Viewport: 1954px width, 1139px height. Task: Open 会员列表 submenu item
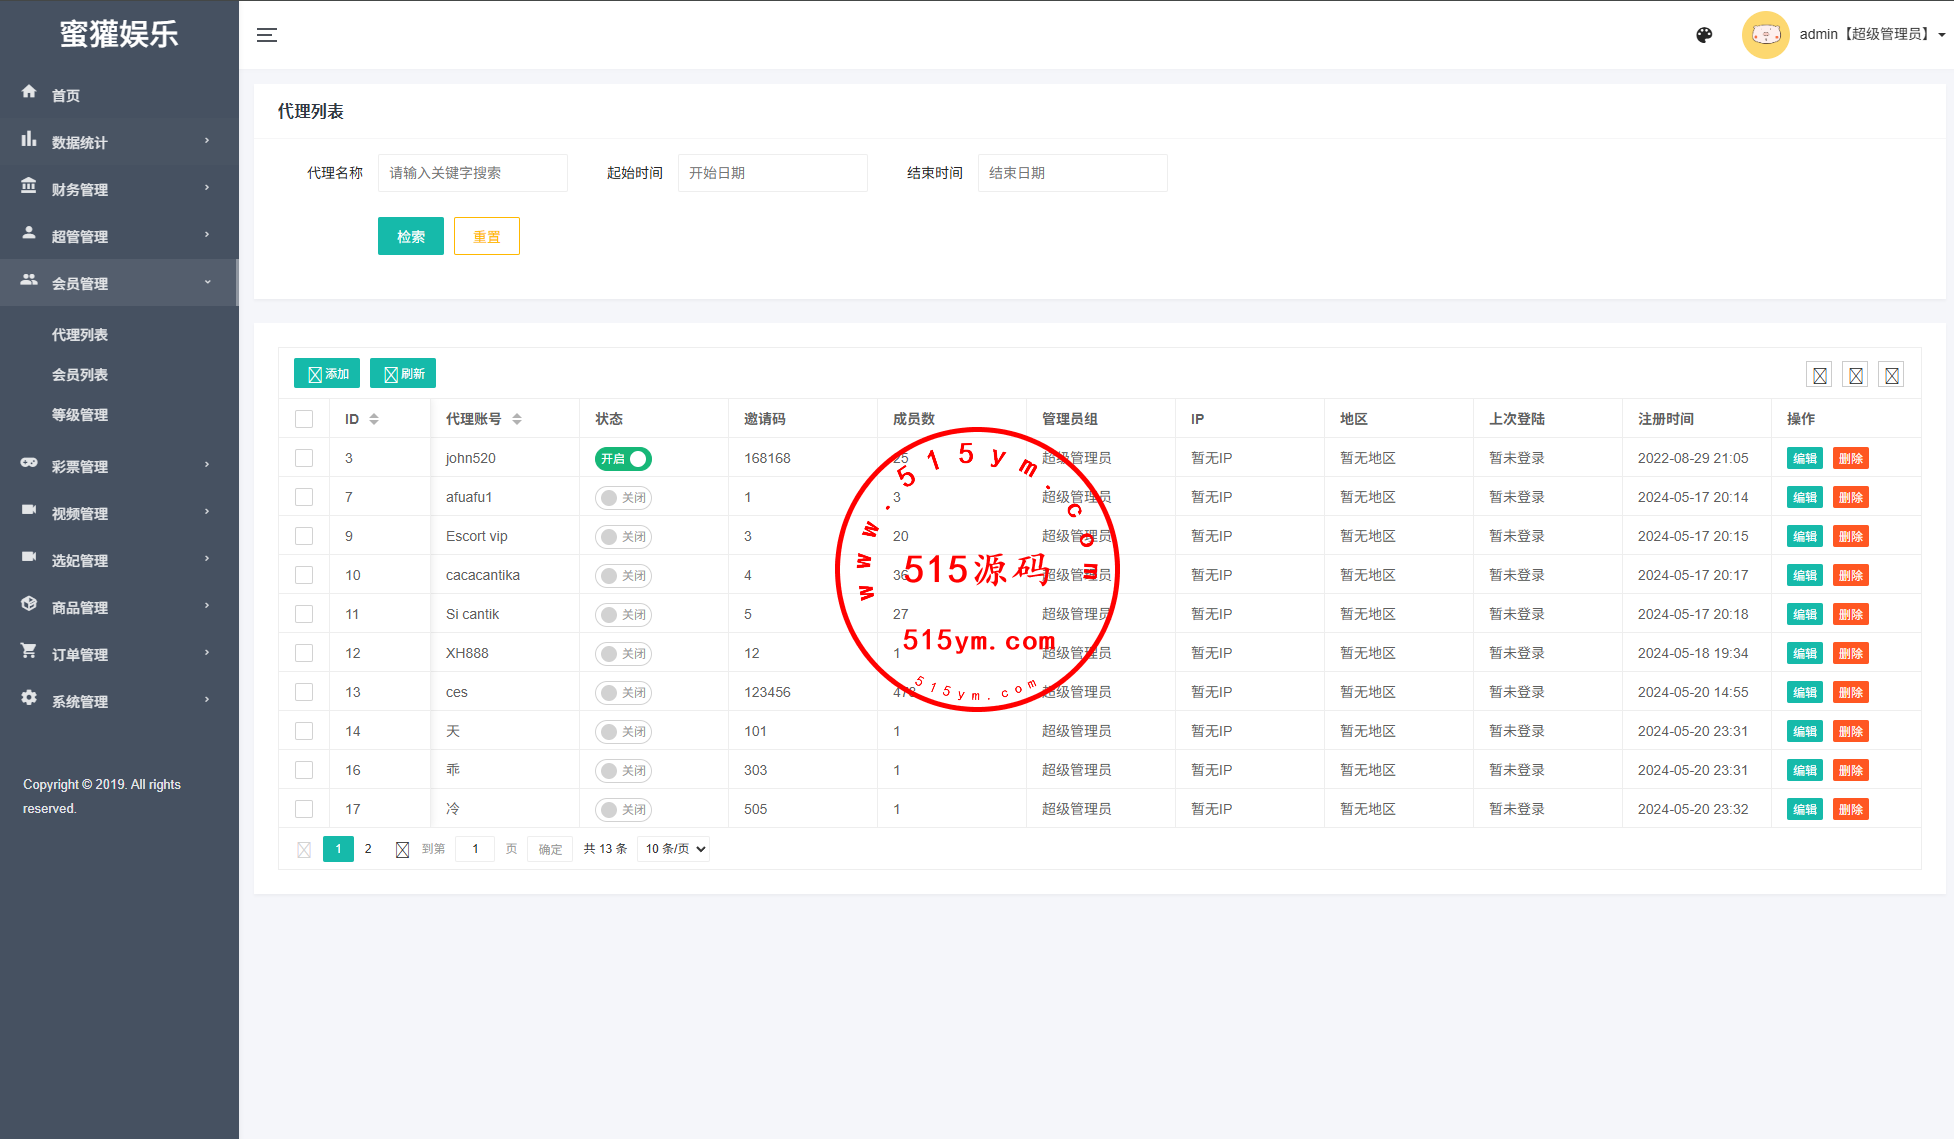tap(80, 375)
